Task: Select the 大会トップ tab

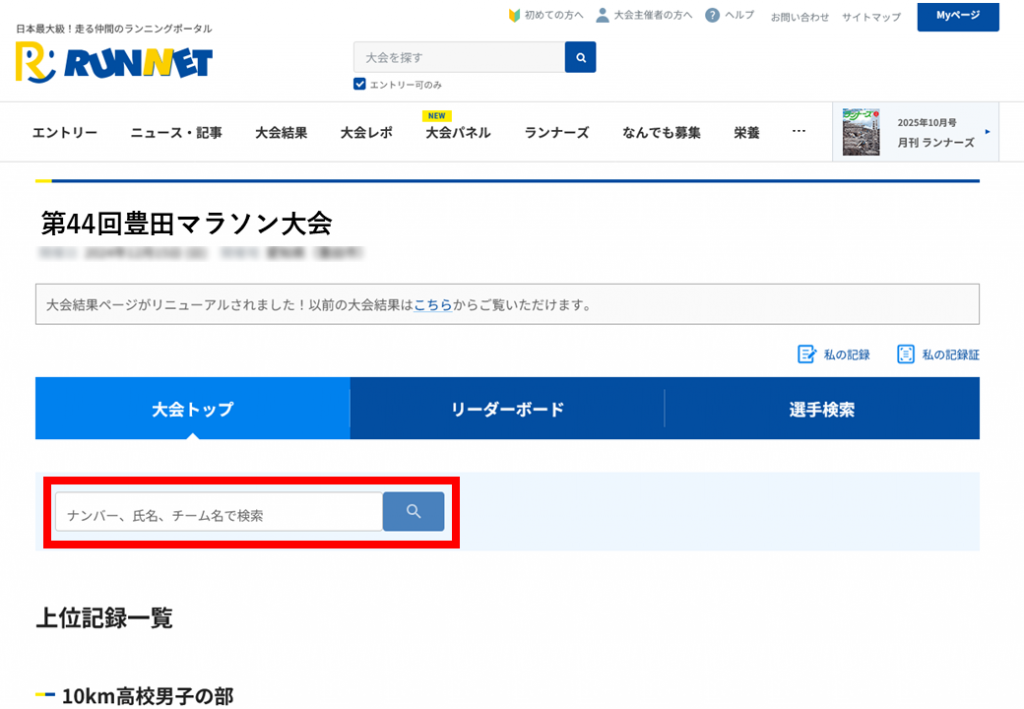Action: (192, 409)
